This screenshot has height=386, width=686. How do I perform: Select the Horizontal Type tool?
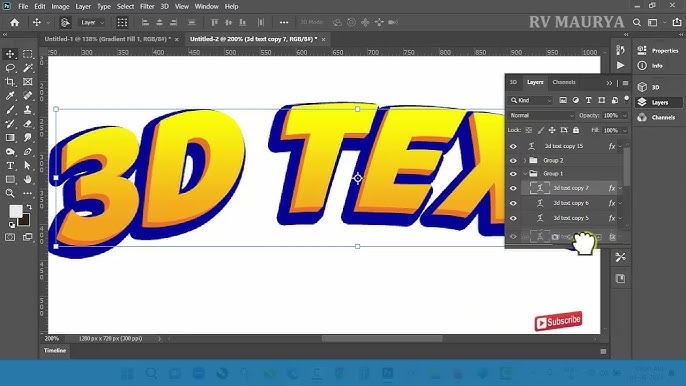click(10, 166)
